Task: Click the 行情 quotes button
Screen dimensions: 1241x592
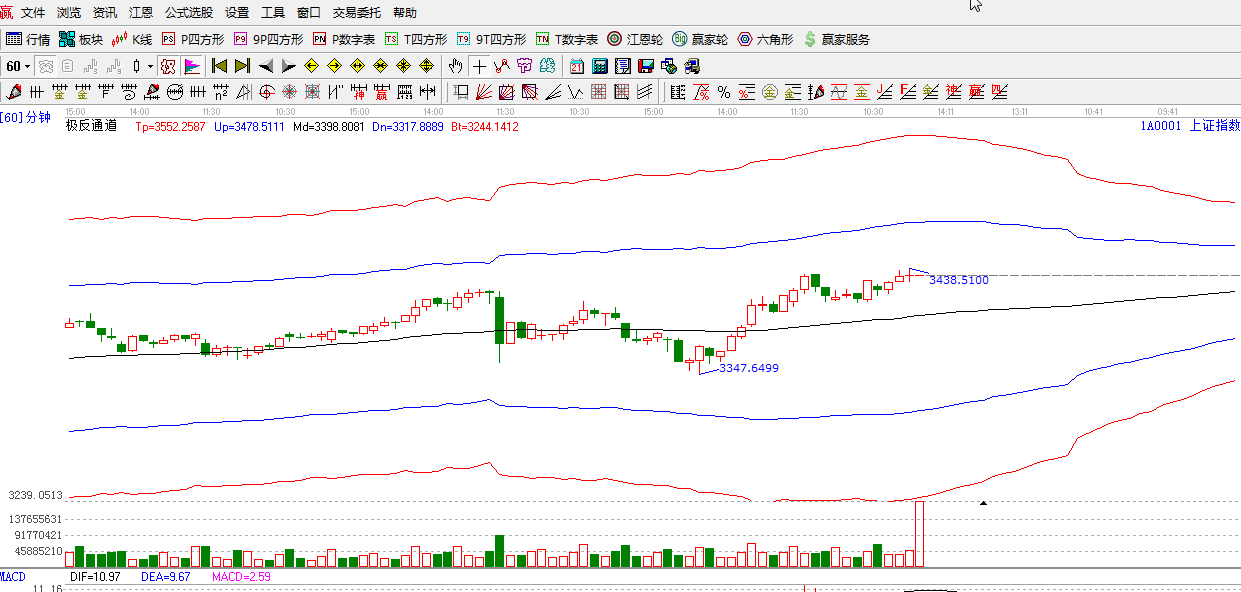Action: click(x=28, y=39)
